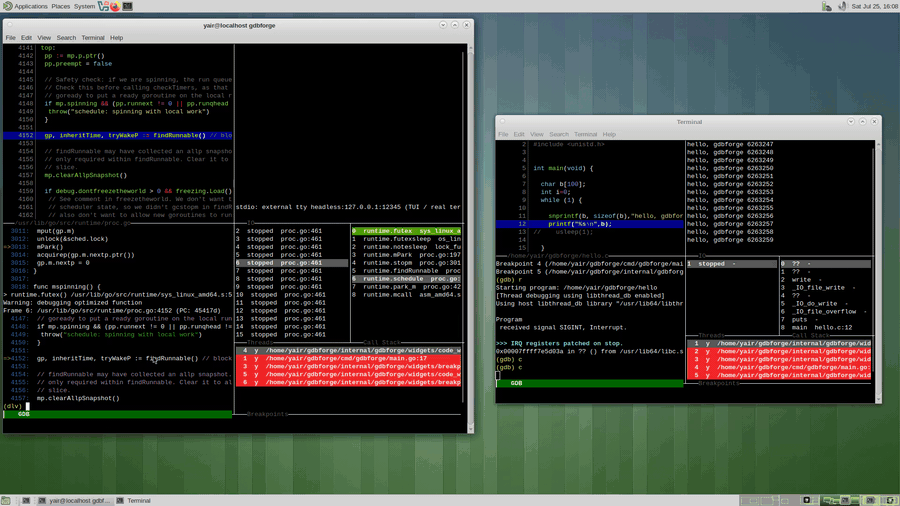Select call stack frame 8 runtime.mcall
The height and width of the screenshot is (506, 900).
click(x=406, y=295)
